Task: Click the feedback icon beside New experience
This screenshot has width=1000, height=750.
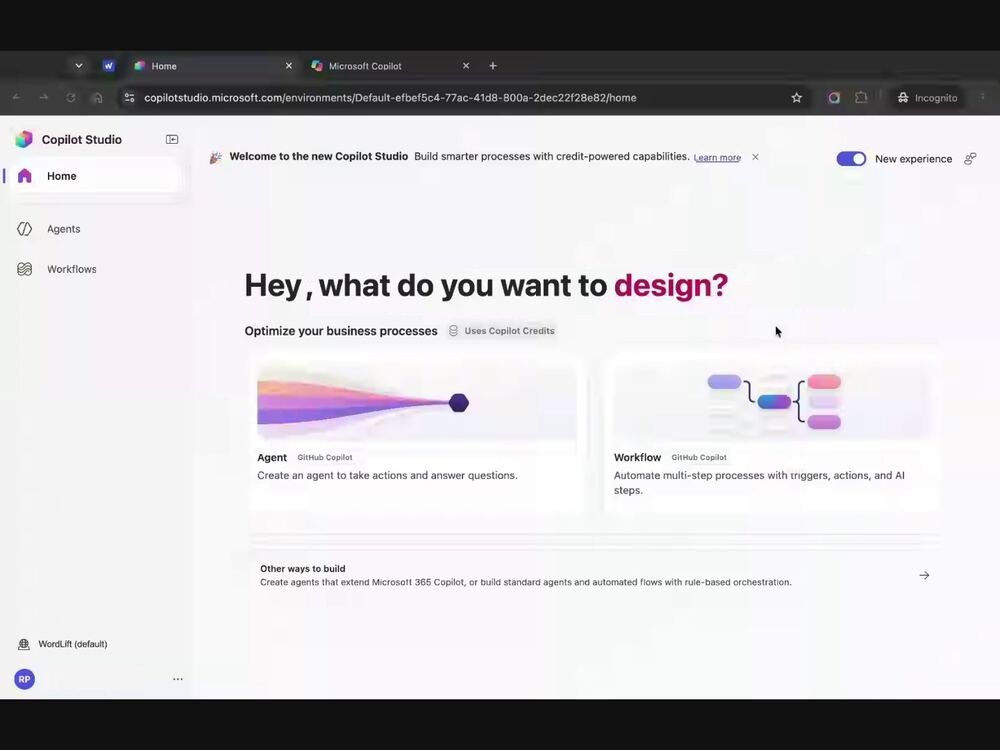Action: [x=970, y=159]
